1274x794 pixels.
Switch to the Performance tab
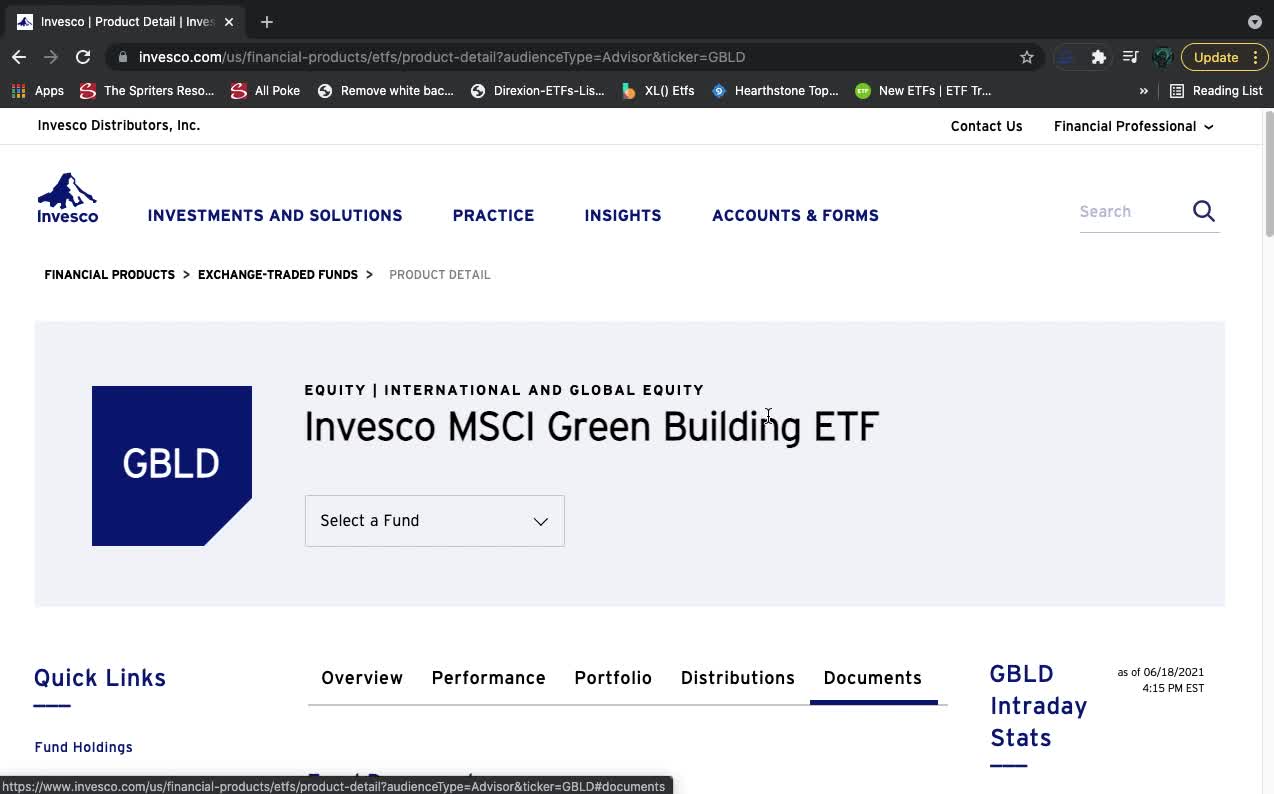click(488, 678)
